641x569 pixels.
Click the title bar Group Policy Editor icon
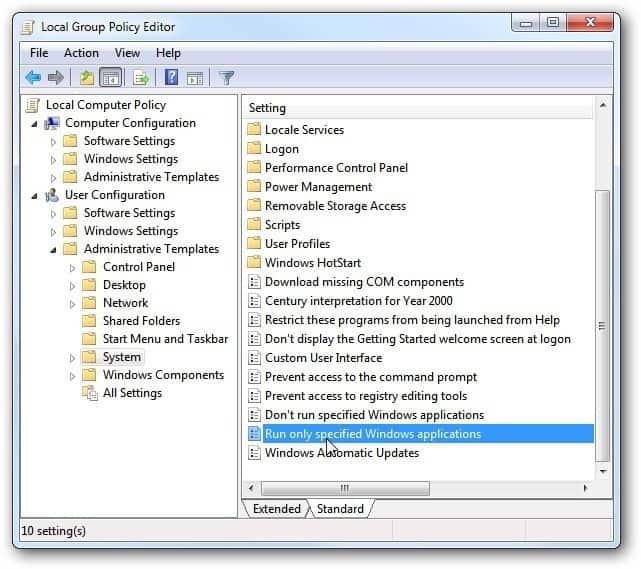[28, 27]
